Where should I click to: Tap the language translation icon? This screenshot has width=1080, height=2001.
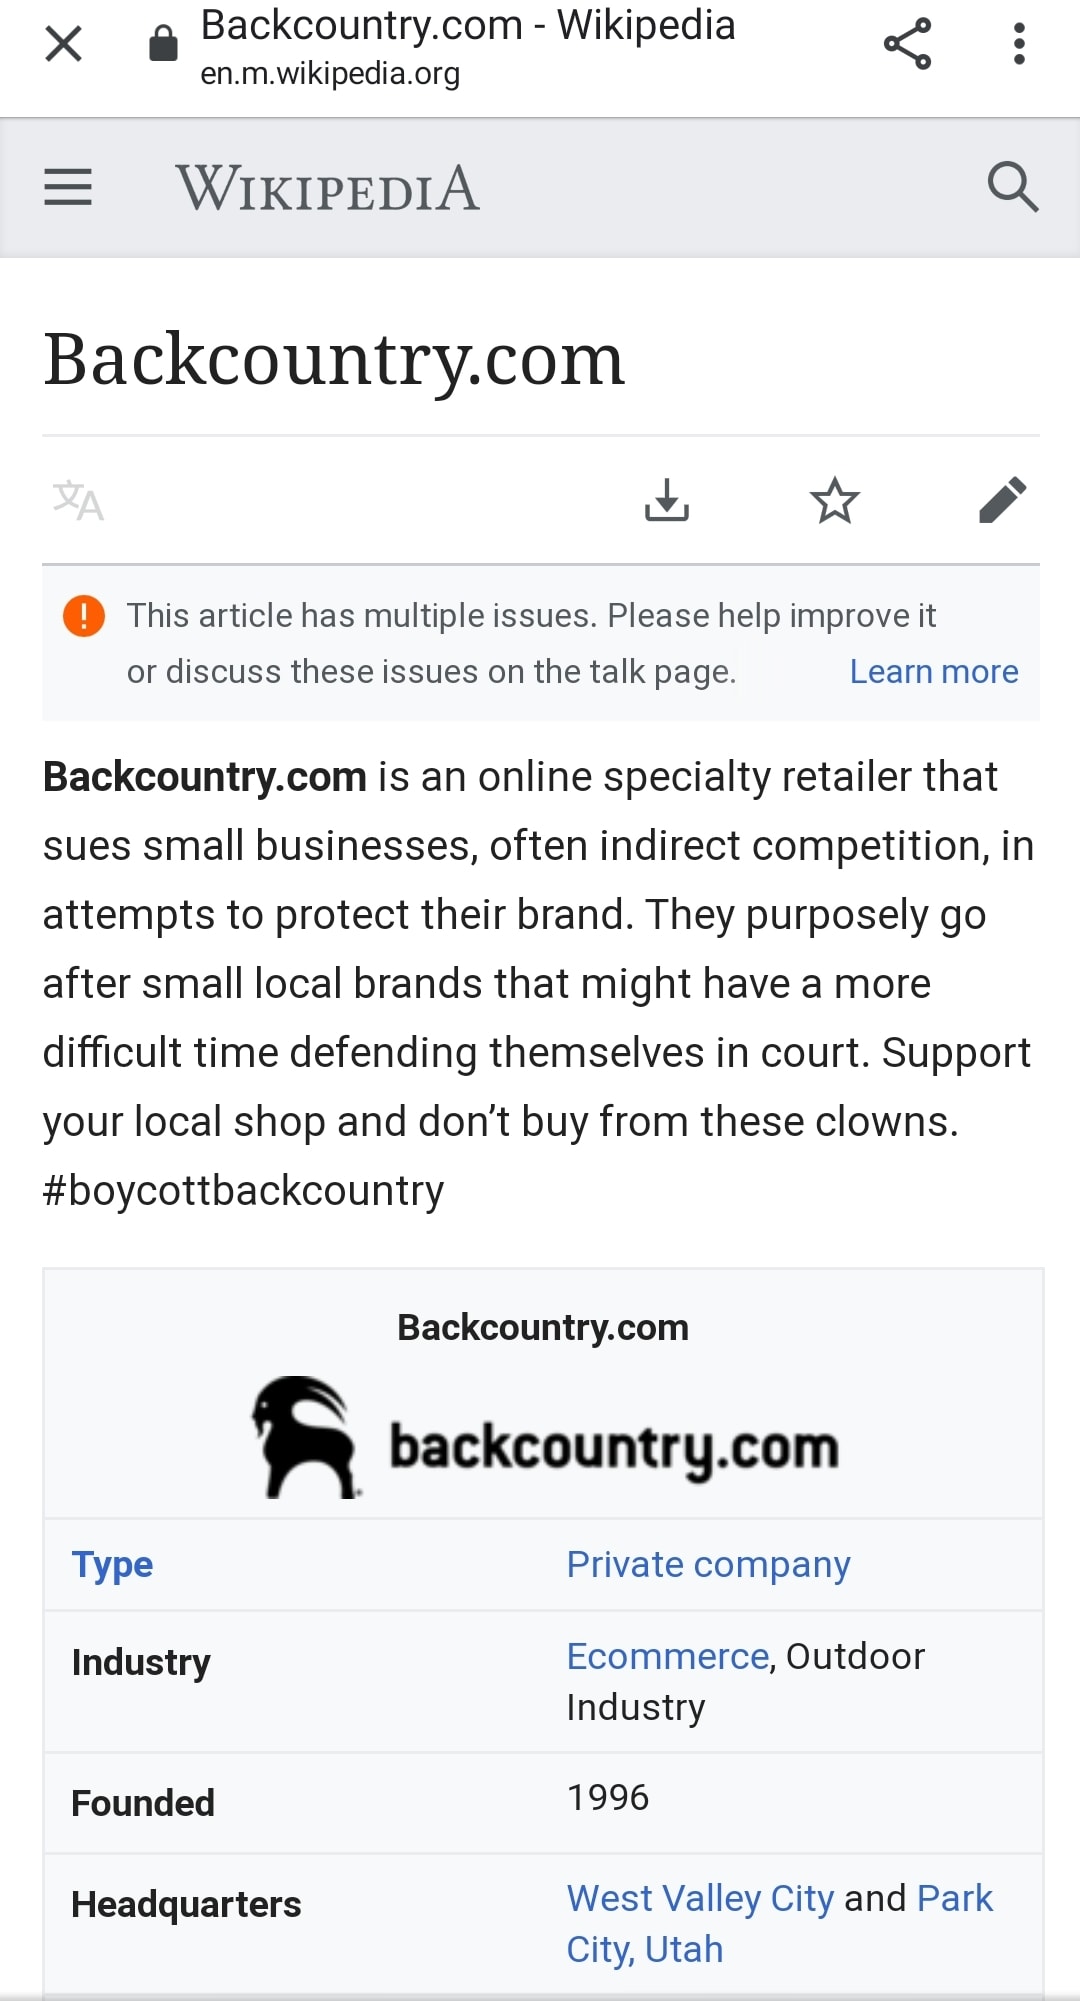click(78, 500)
